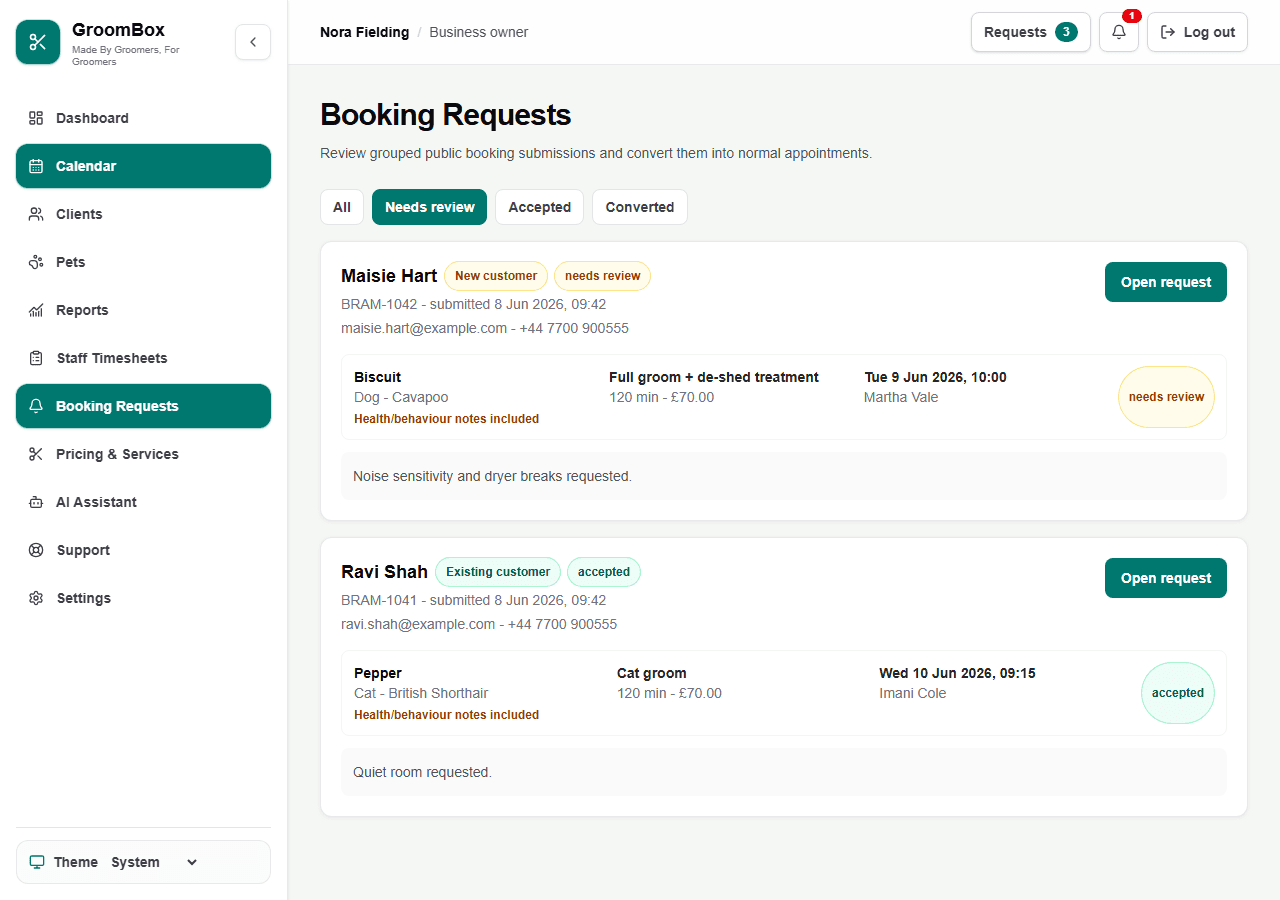Screen dimensions: 1280x900
Task: Open the Staff Timesheets clipboard icon
Action: pos(36,358)
